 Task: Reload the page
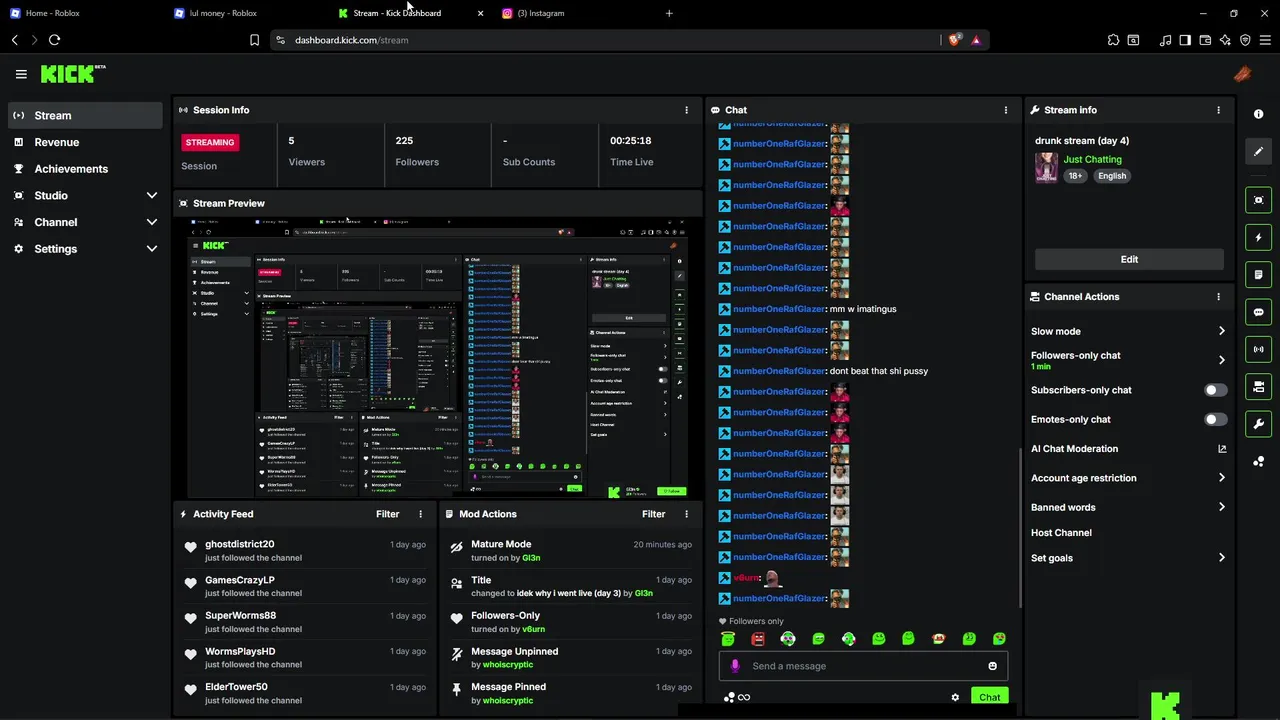[x=54, y=40]
